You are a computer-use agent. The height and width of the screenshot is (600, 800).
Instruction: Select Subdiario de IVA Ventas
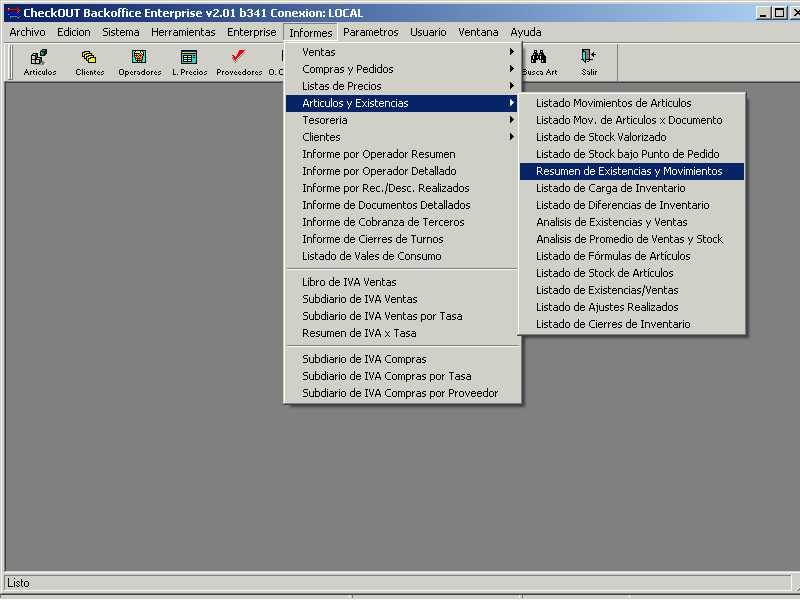[x=401, y=299]
